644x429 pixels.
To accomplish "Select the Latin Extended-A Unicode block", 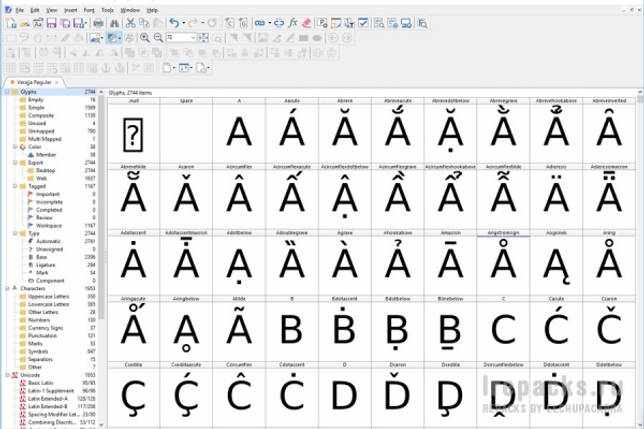I will coord(47,398).
